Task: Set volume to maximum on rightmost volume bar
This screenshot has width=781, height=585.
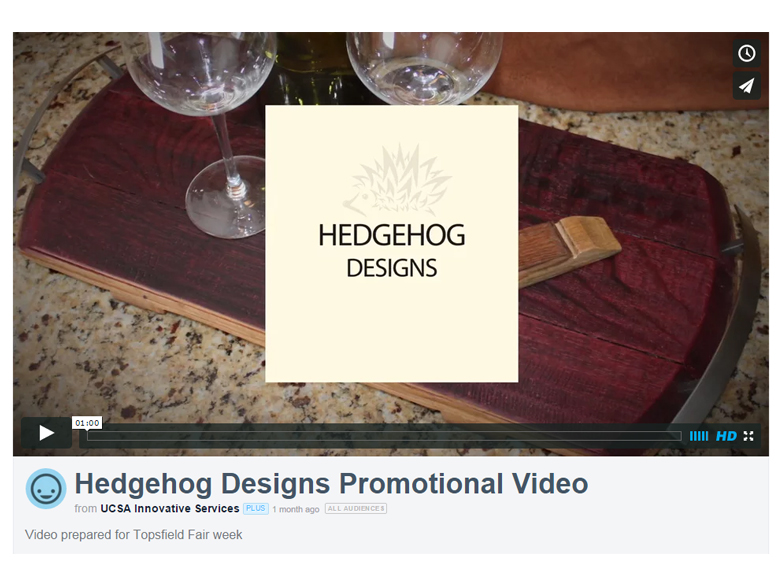Action: point(707,436)
